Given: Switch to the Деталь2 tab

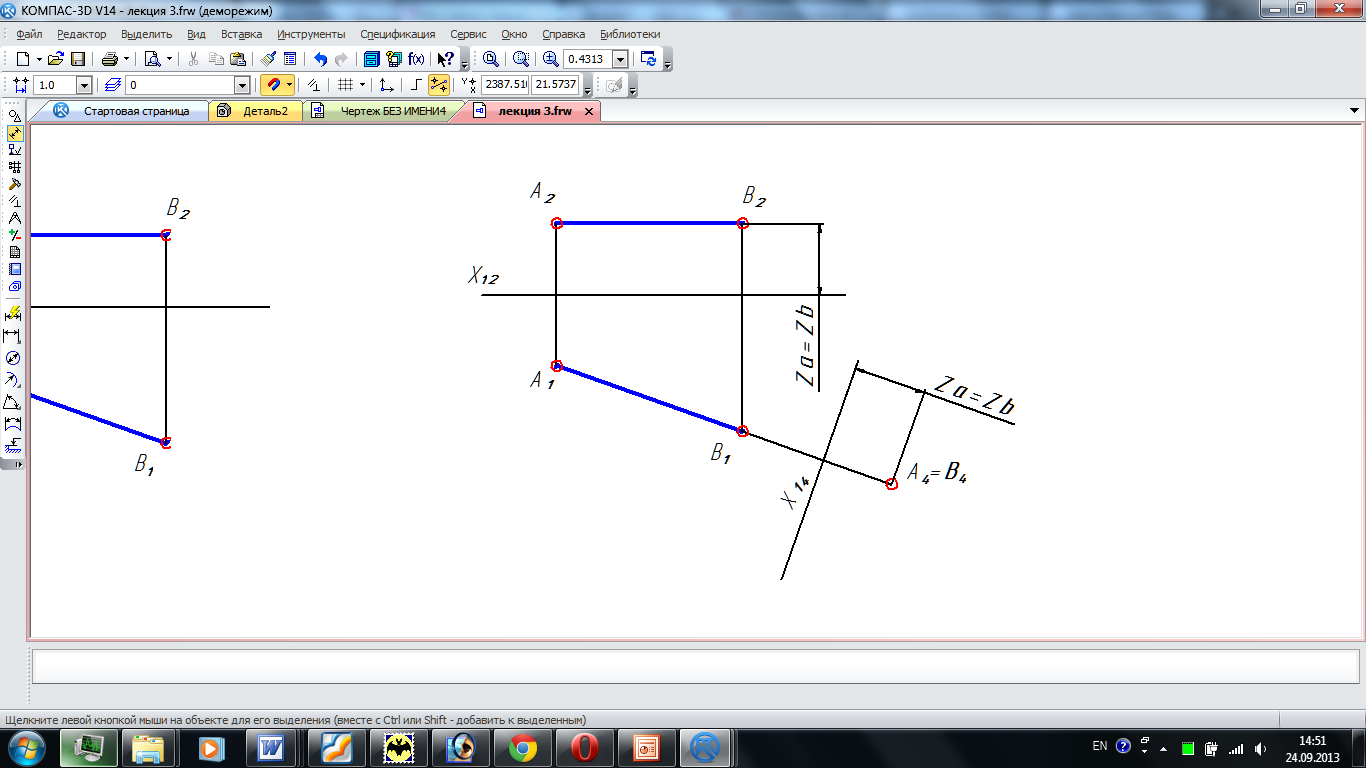Looking at the screenshot, I should (x=255, y=111).
